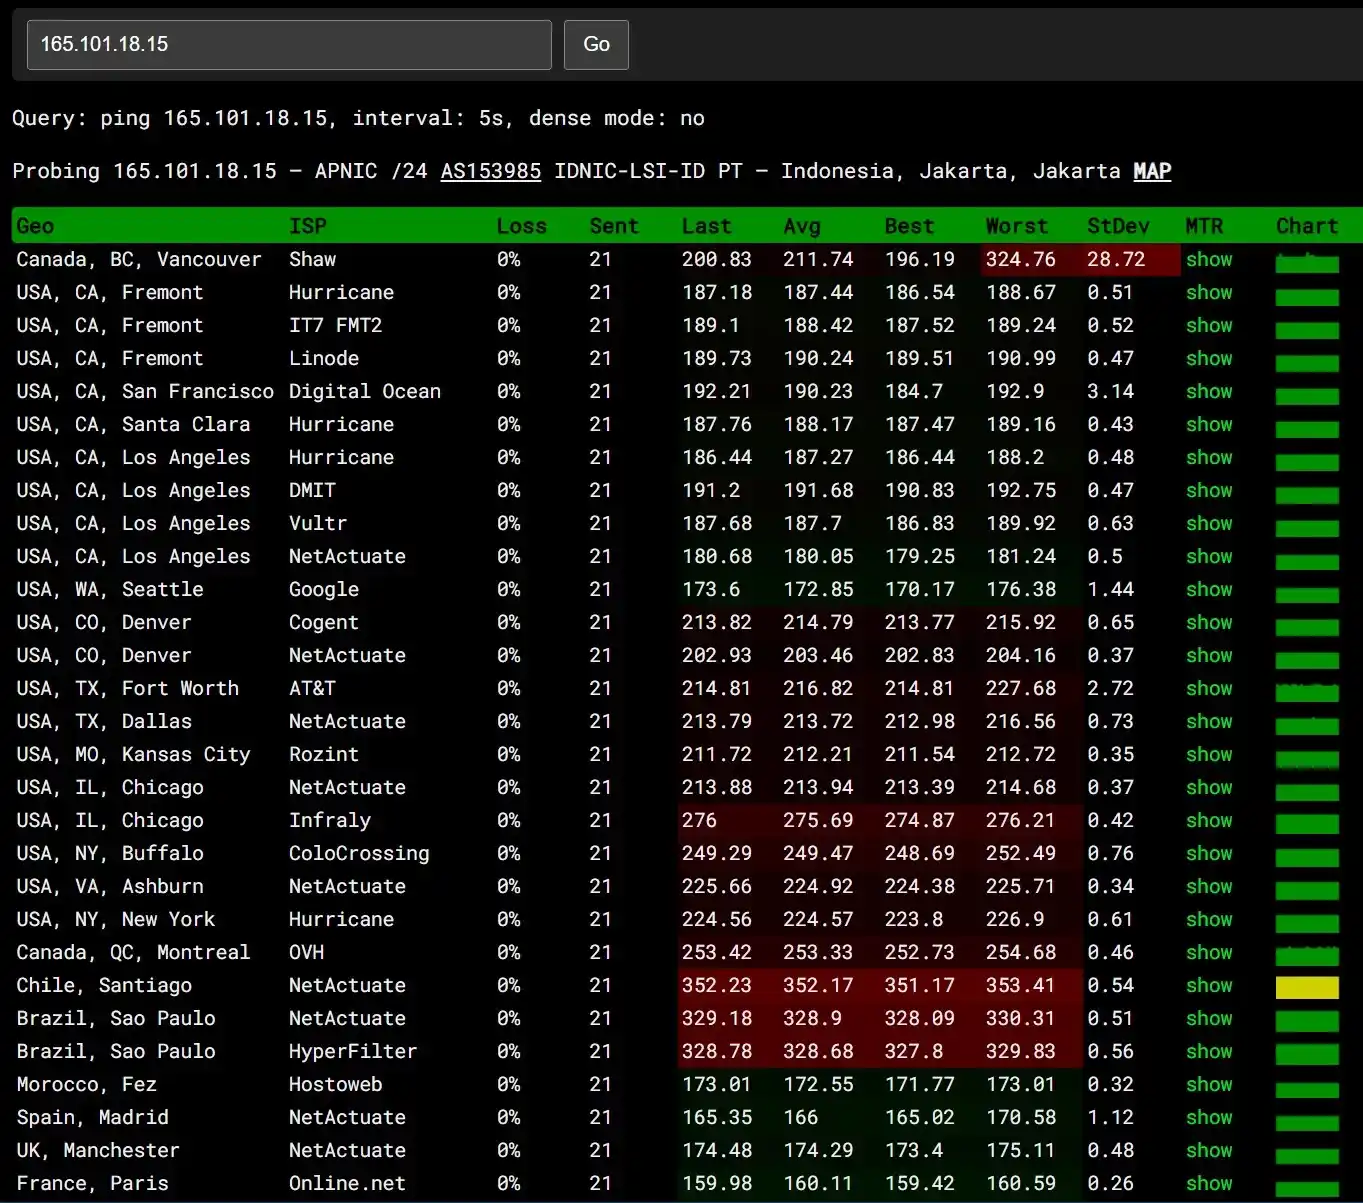Click the Worst column header
Viewport: 1363px width, 1203px height.
(x=1017, y=226)
